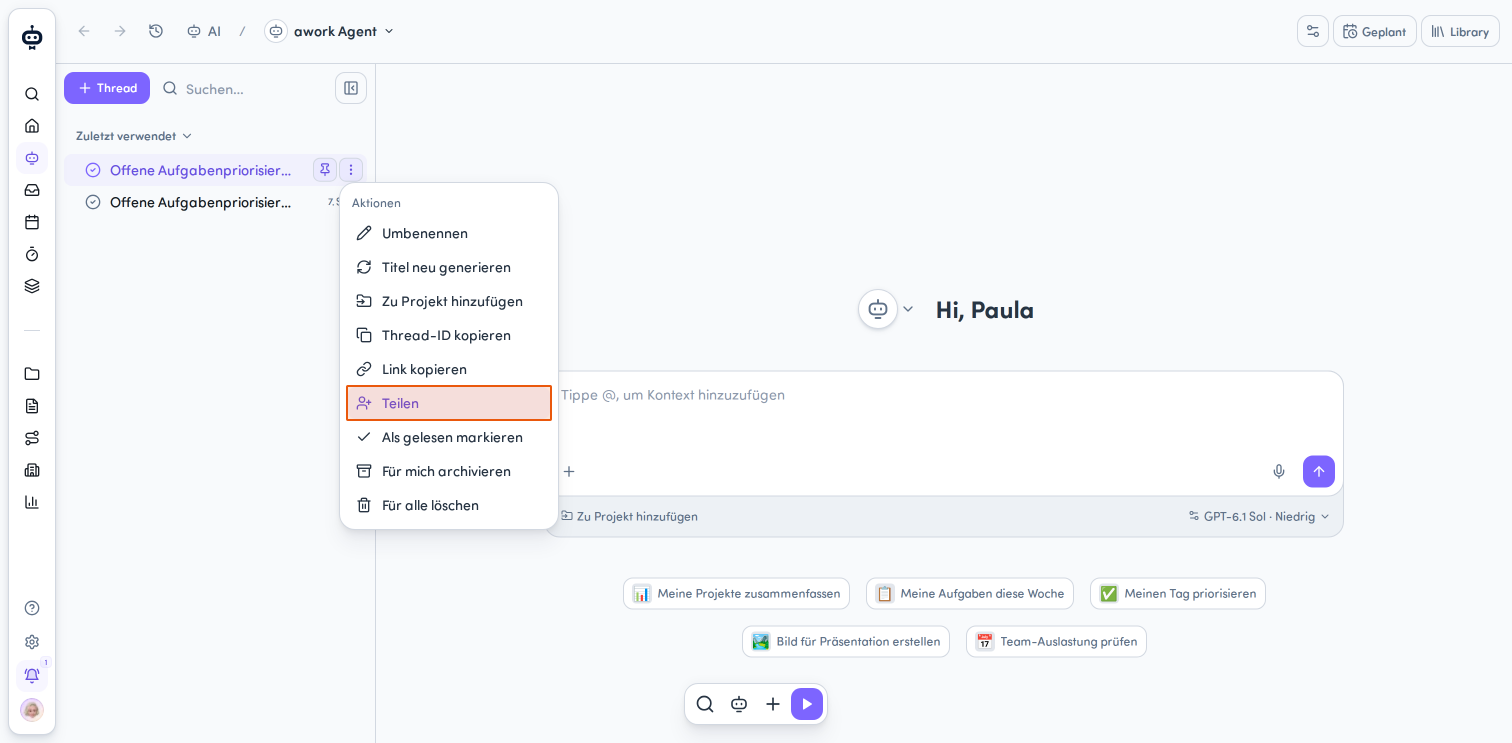Viewport: 1512px width, 743px height.
Task: Choose 'Als gelesen markieren' from the menu
Action: pos(449,437)
